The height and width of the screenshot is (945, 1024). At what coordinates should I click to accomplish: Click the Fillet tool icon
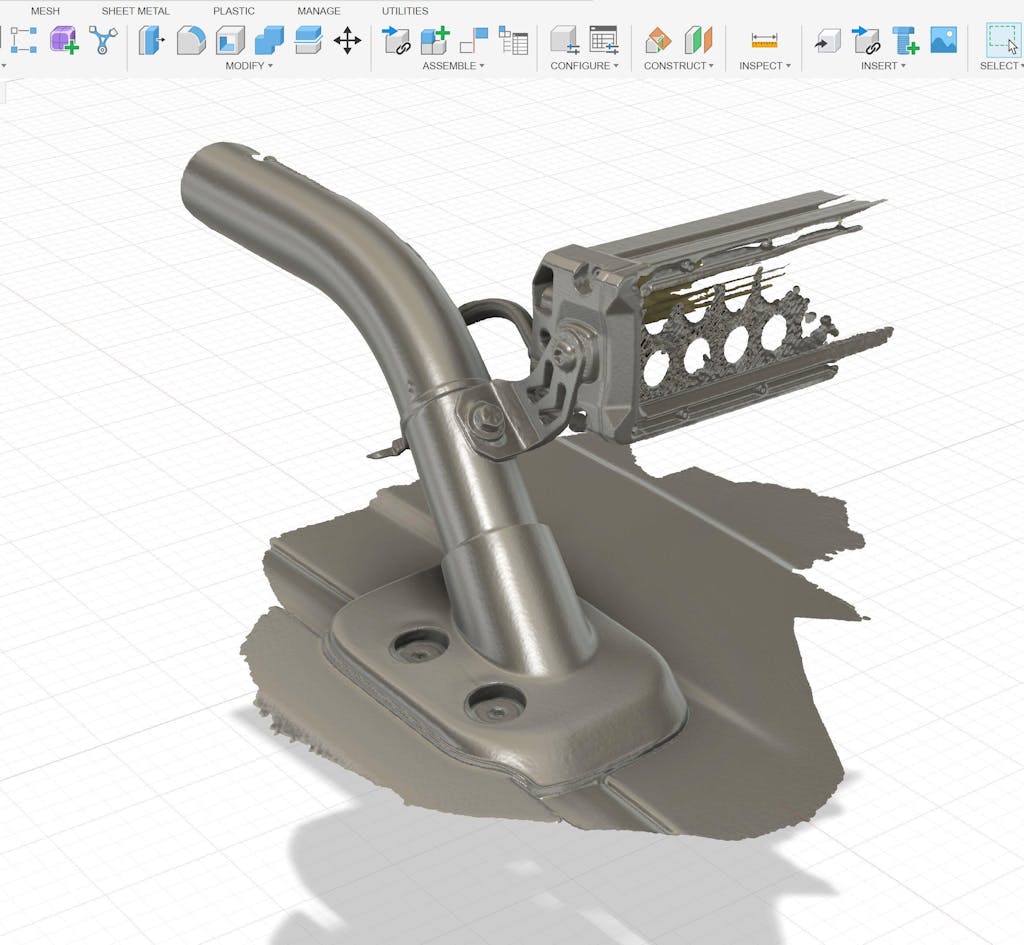click(191, 40)
